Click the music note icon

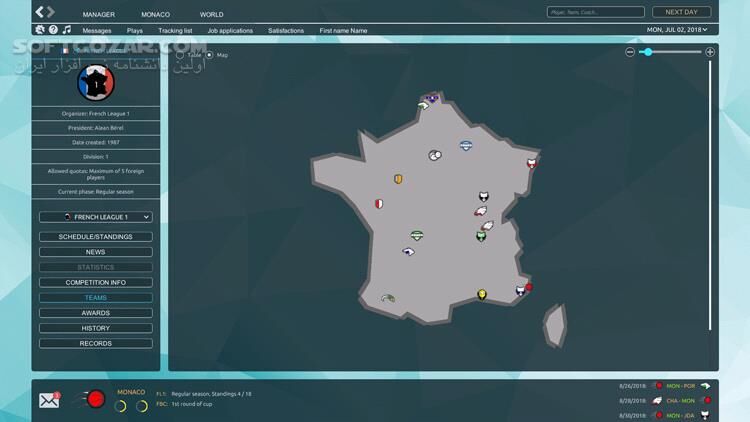67,30
